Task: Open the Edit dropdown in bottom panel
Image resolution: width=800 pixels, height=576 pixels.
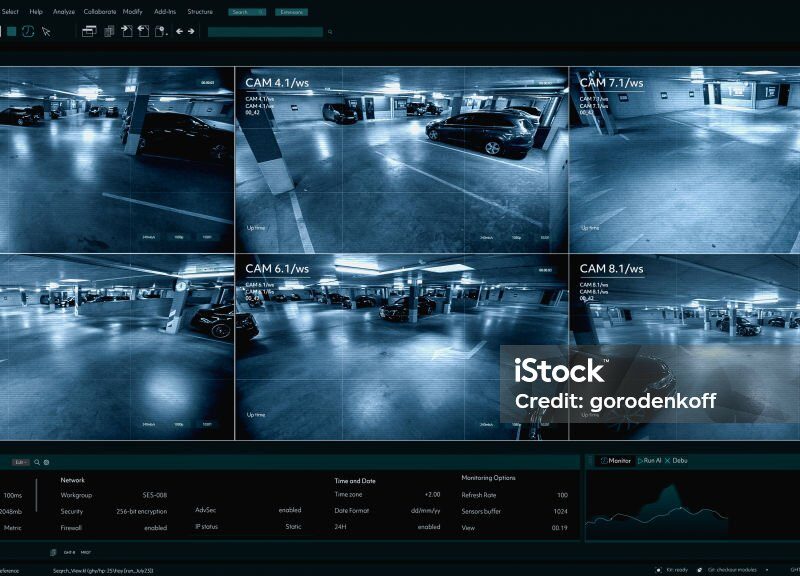Action: [20, 463]
